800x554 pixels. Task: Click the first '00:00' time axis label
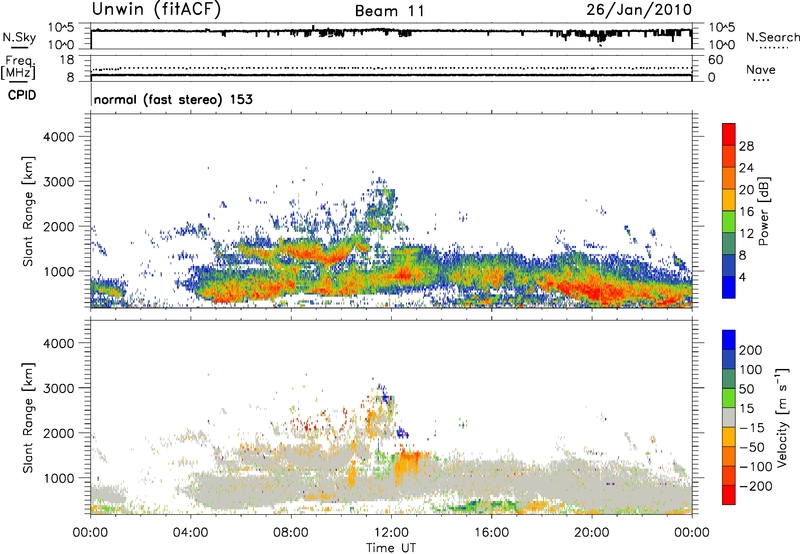click(90, 533)
